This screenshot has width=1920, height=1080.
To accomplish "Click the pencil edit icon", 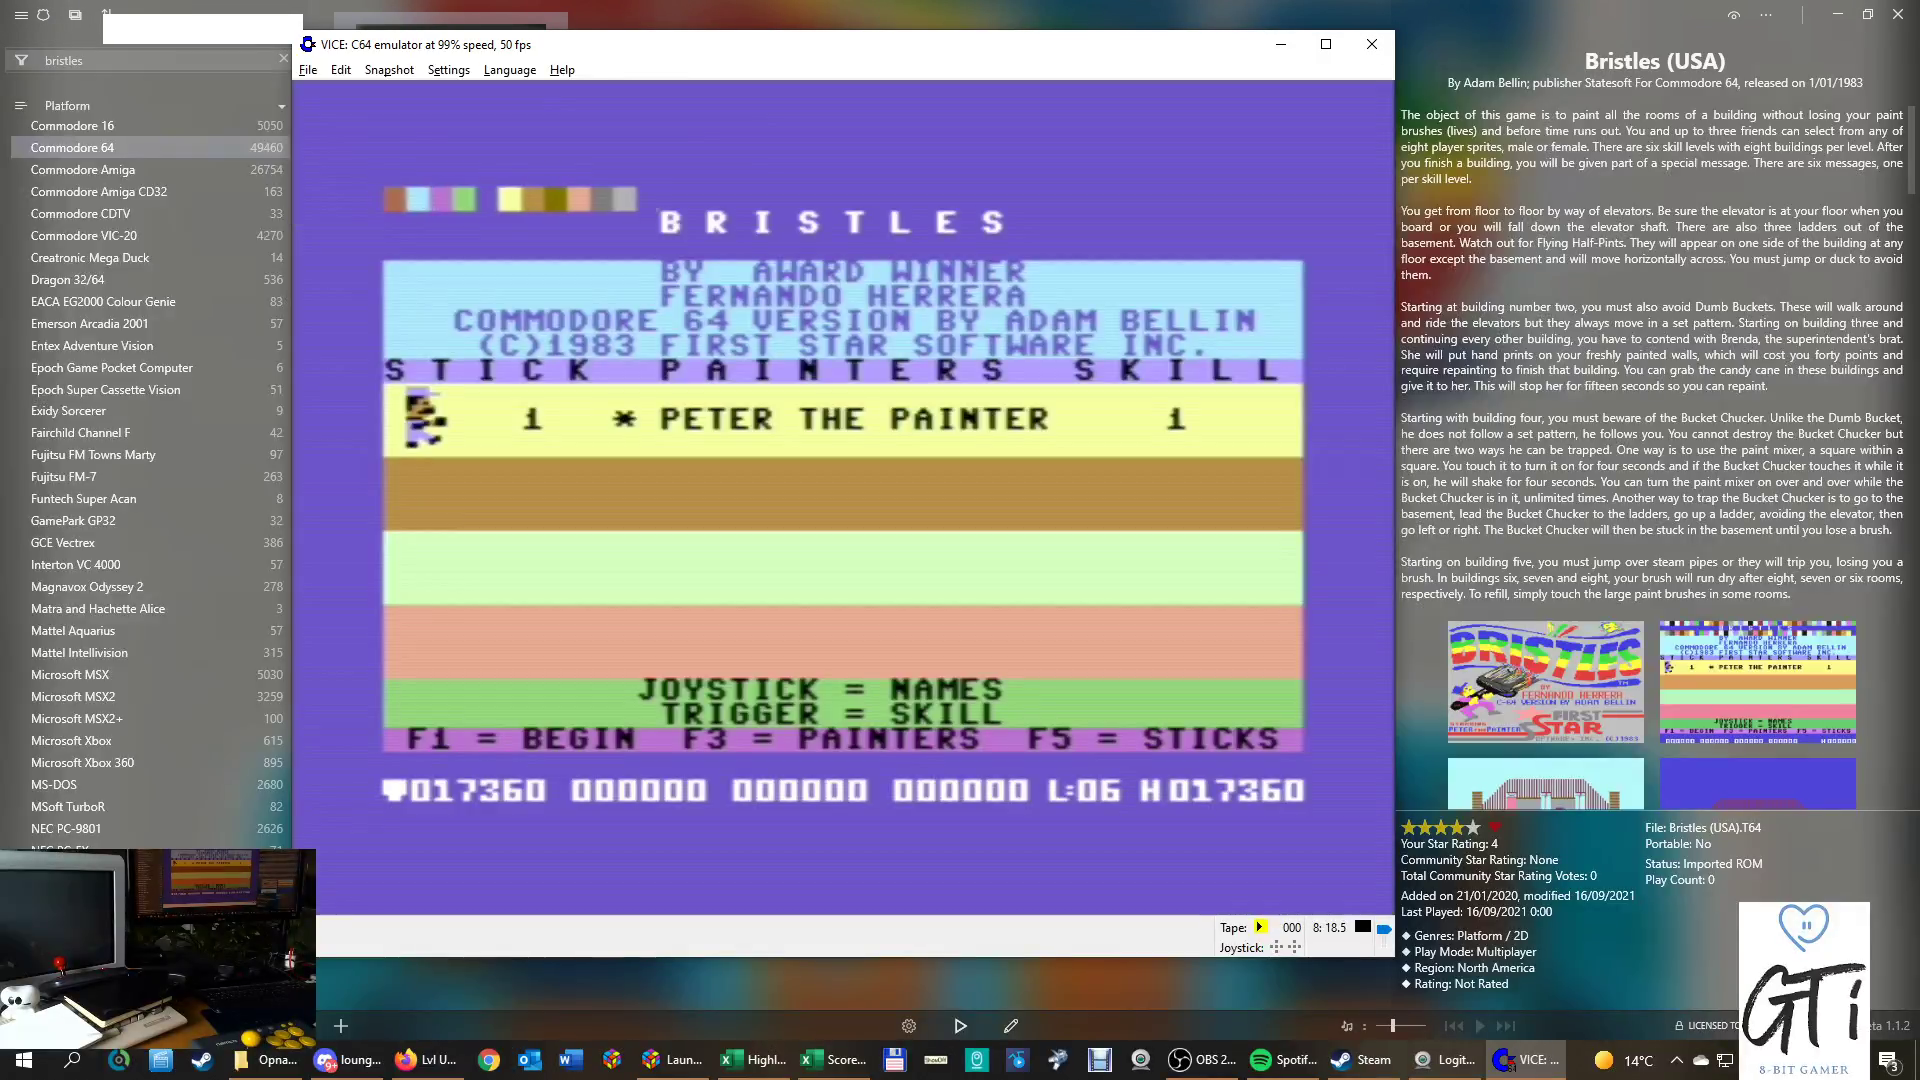I will [1011, 1026].
